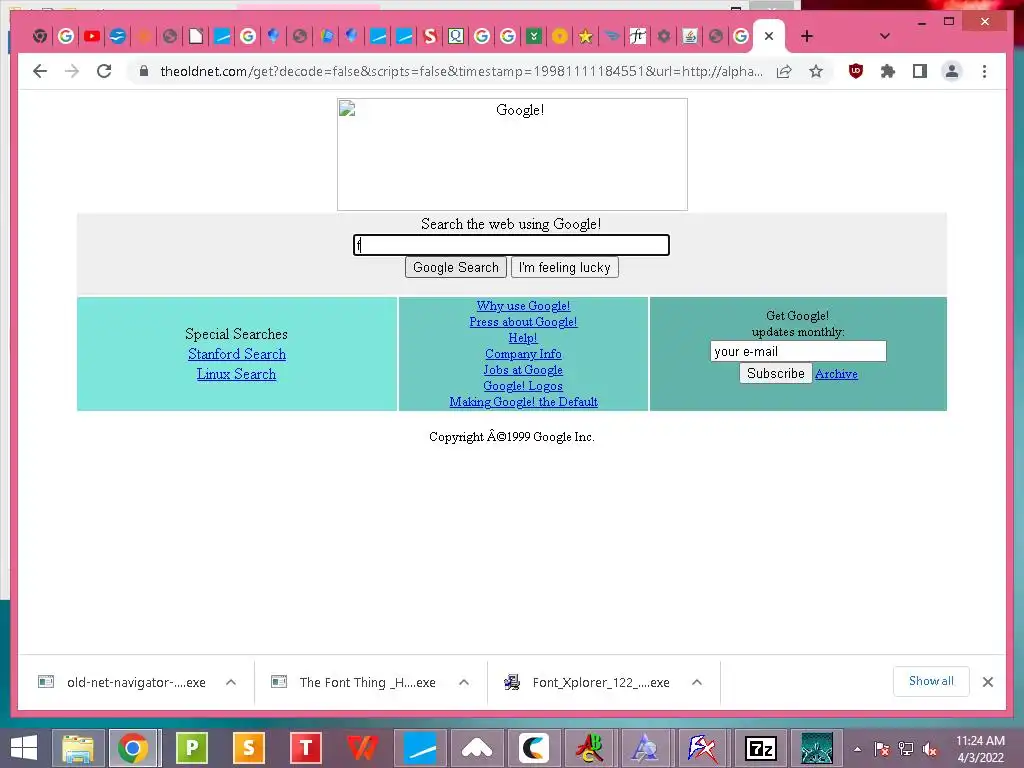View site information via lock icon
The height and width of the screenshot is (768, 1024).
[144, 71]
